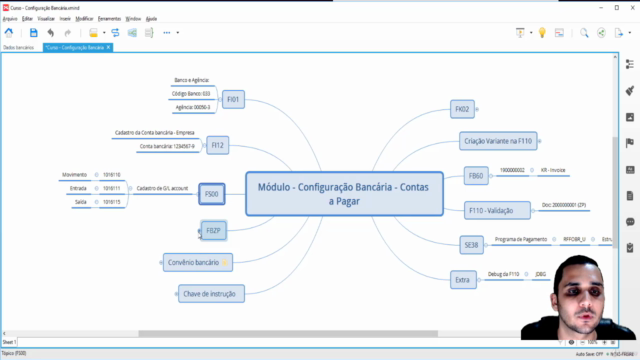This screenshot has height=360, width=640.
Task: Open brainstorming lightbulb icon
Action: pyautogui.click(x=542, y=33)
